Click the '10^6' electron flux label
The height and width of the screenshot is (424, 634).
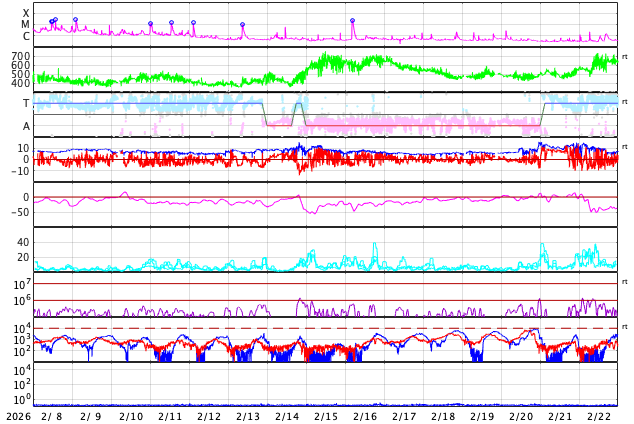tap(22, 301)
